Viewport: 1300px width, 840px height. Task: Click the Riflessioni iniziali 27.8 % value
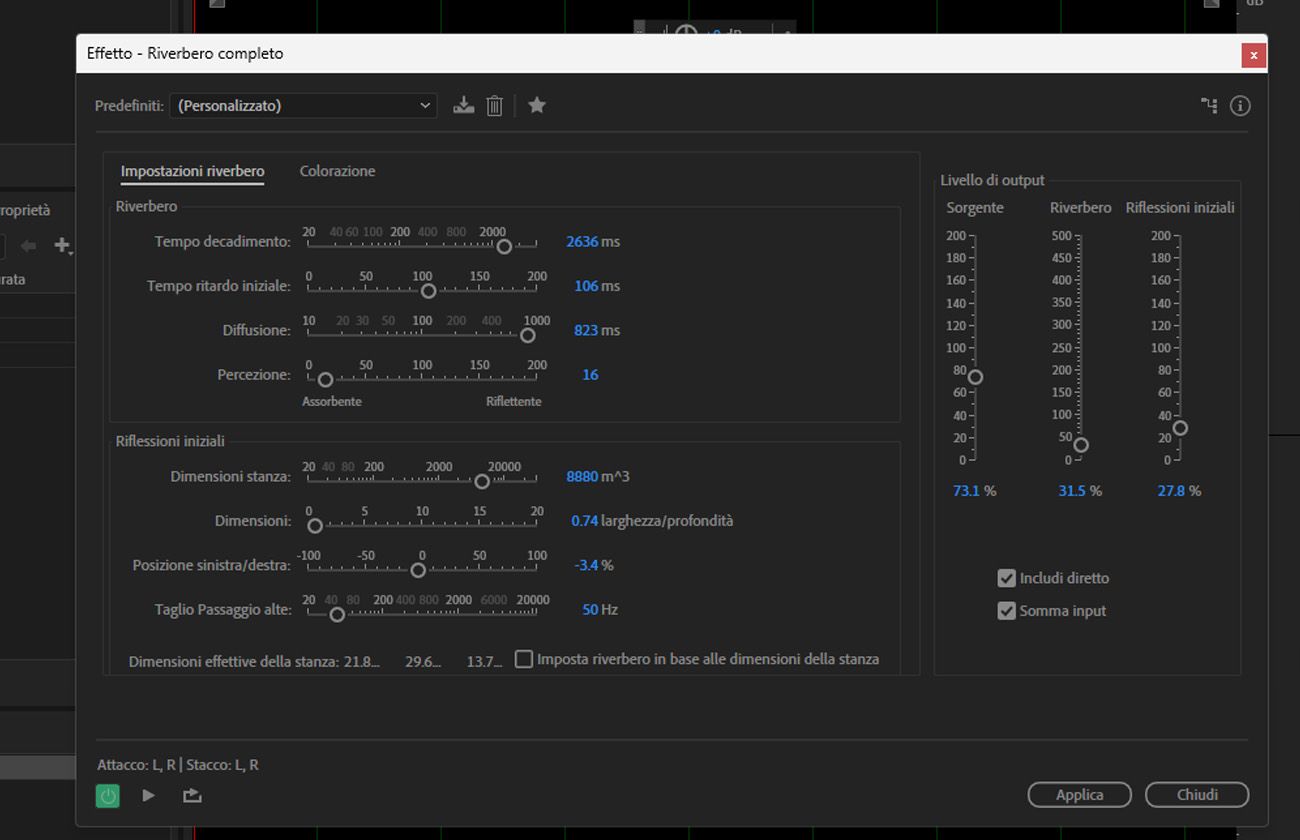[1171, 491]
